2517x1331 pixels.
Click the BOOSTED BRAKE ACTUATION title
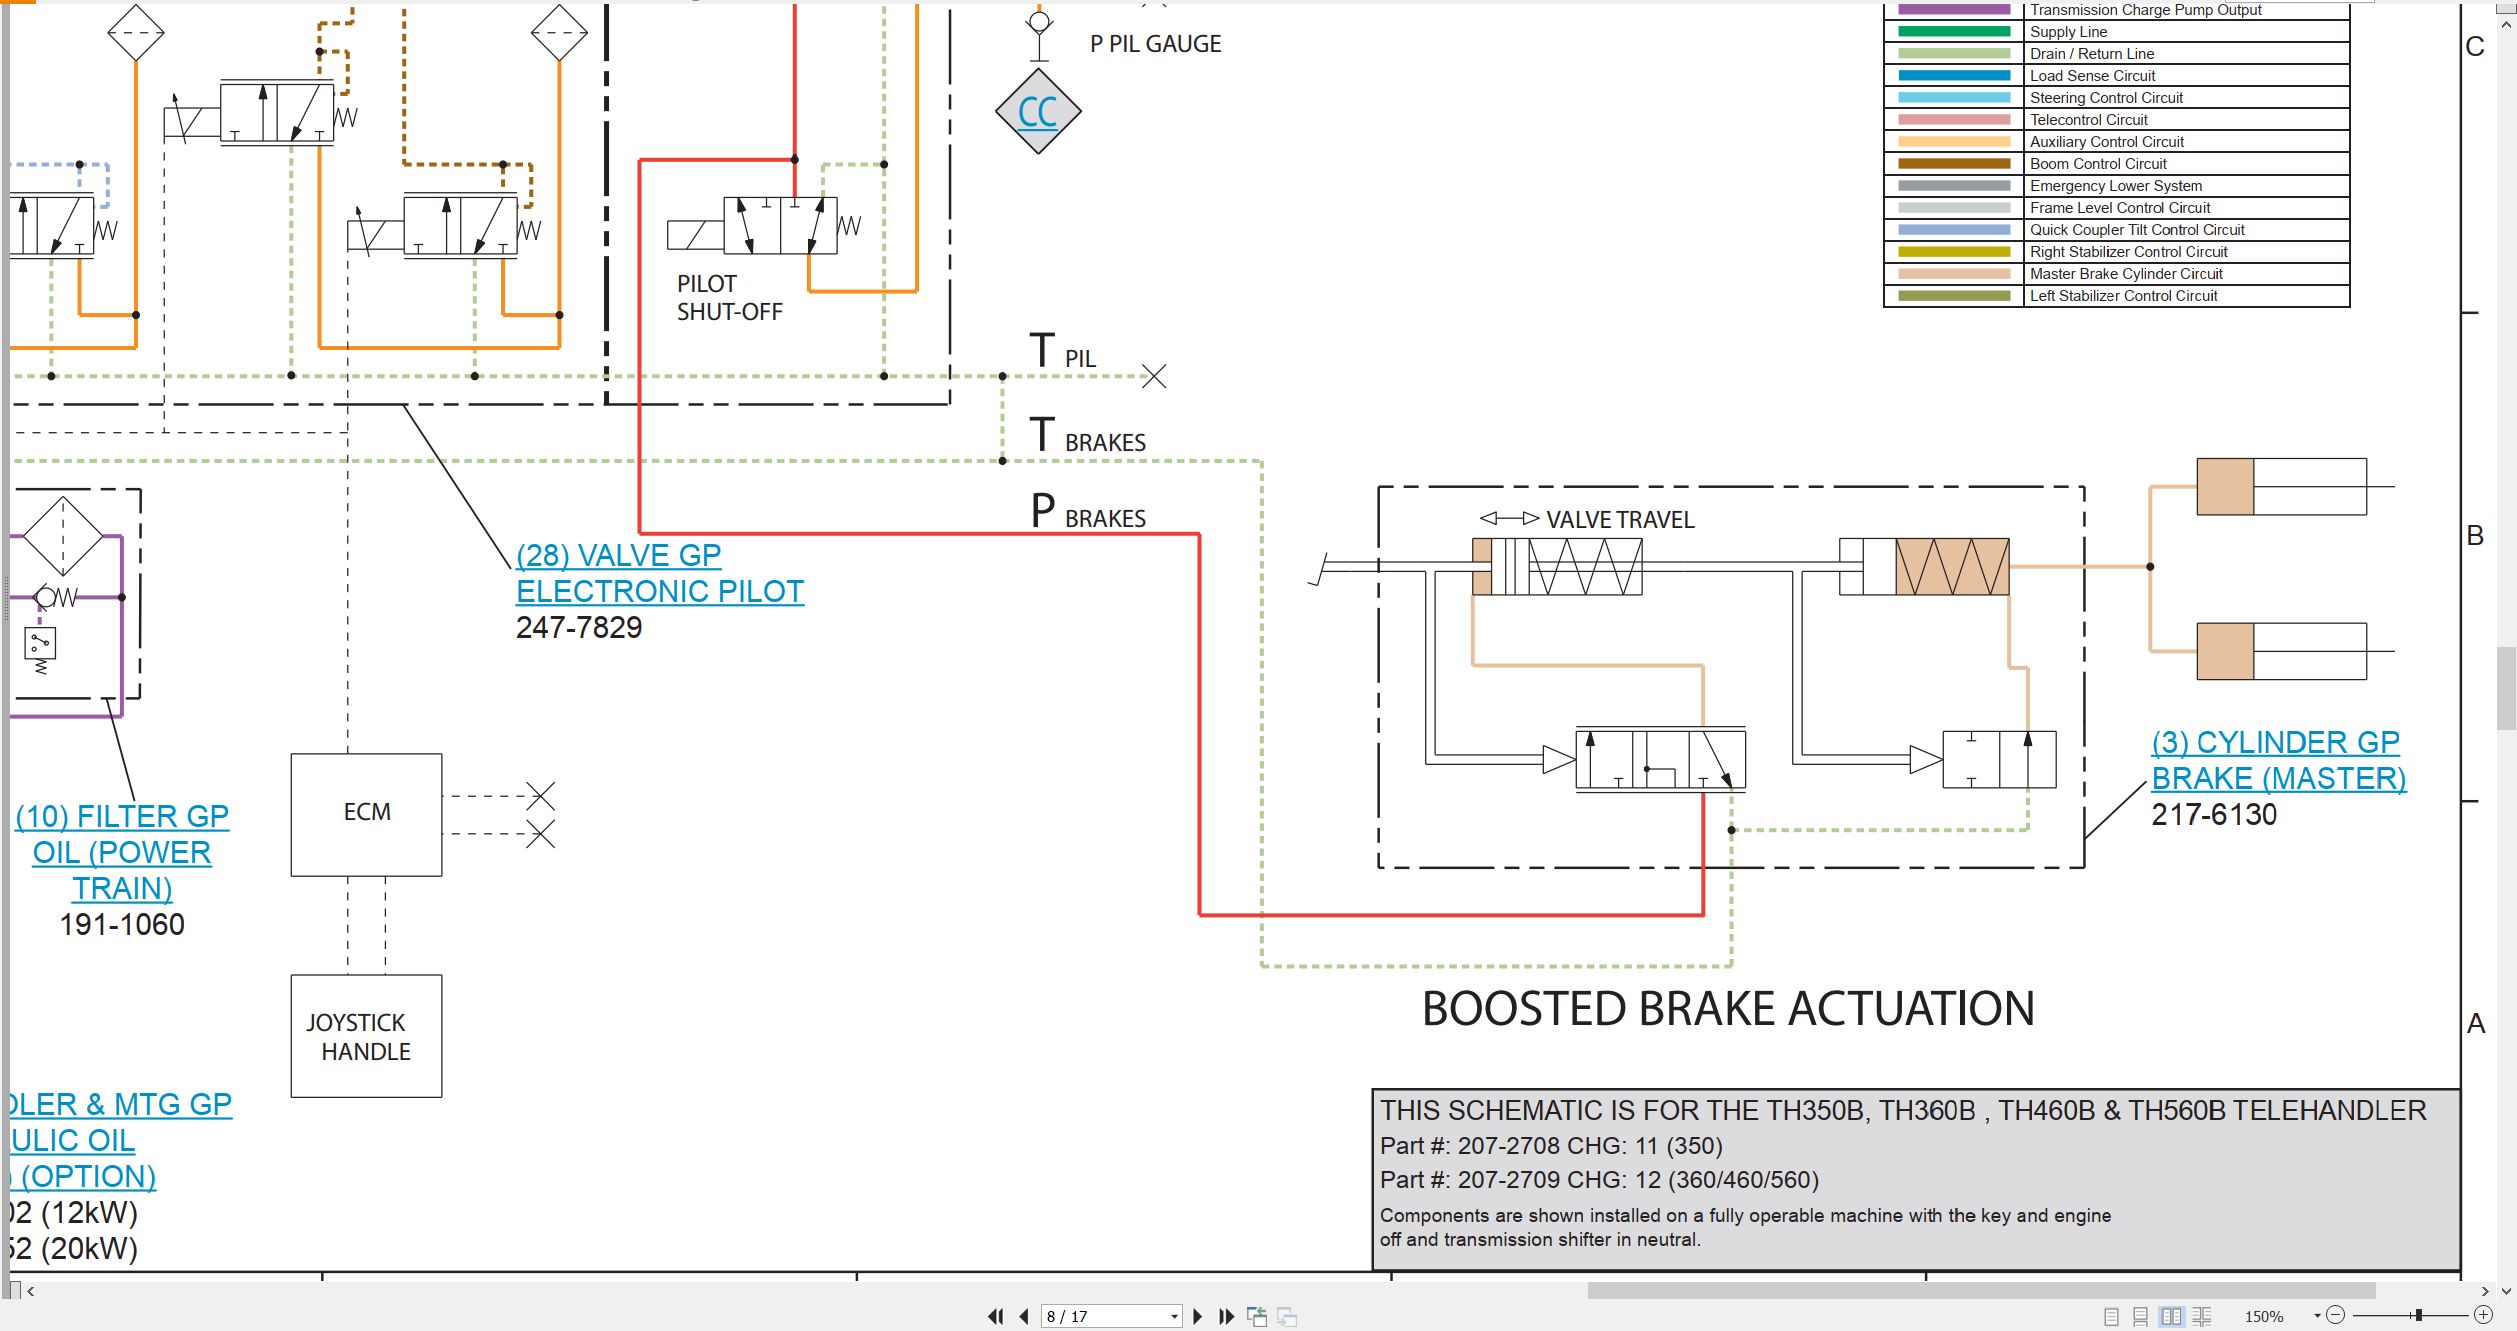[x=1728, y=1008]
